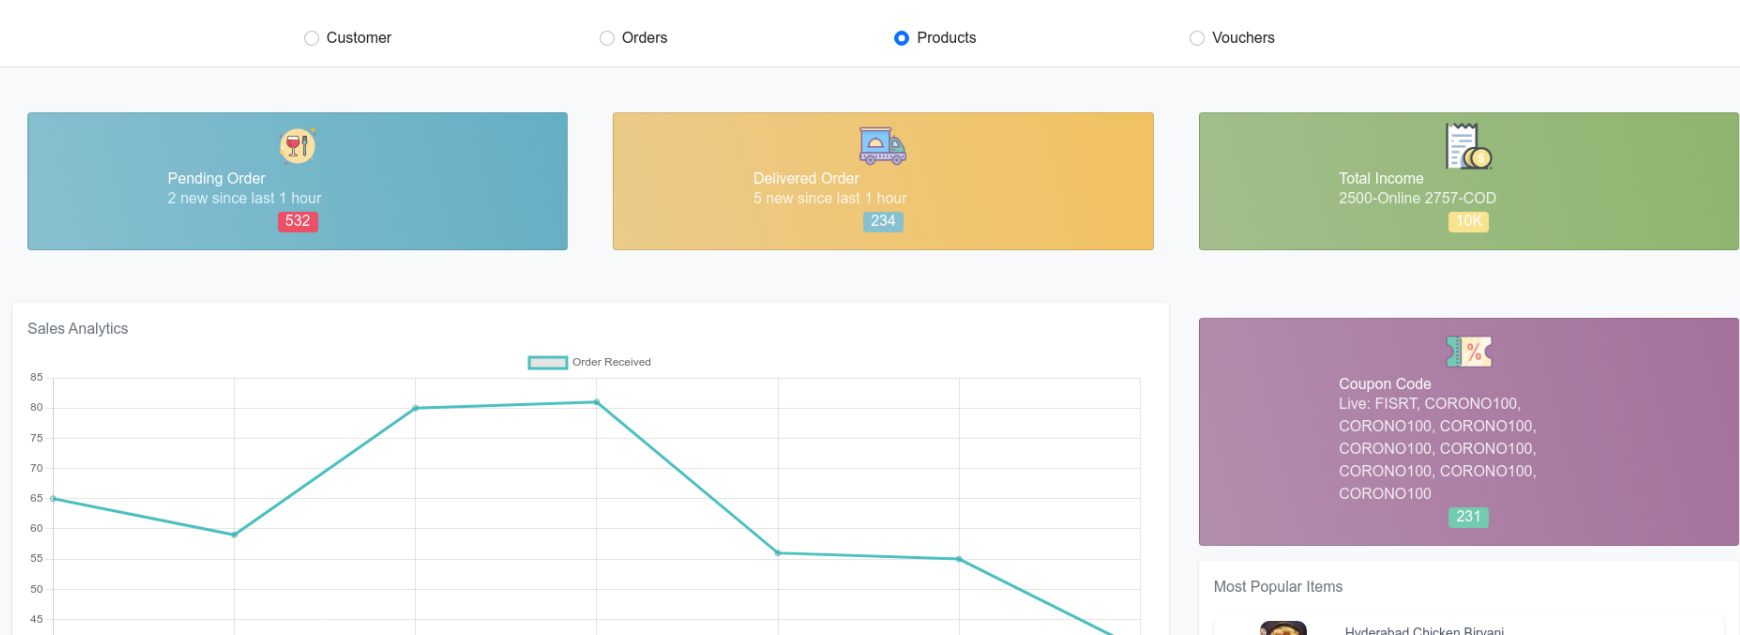Click the chart's peak data point near 81

(x=597, y=402)
